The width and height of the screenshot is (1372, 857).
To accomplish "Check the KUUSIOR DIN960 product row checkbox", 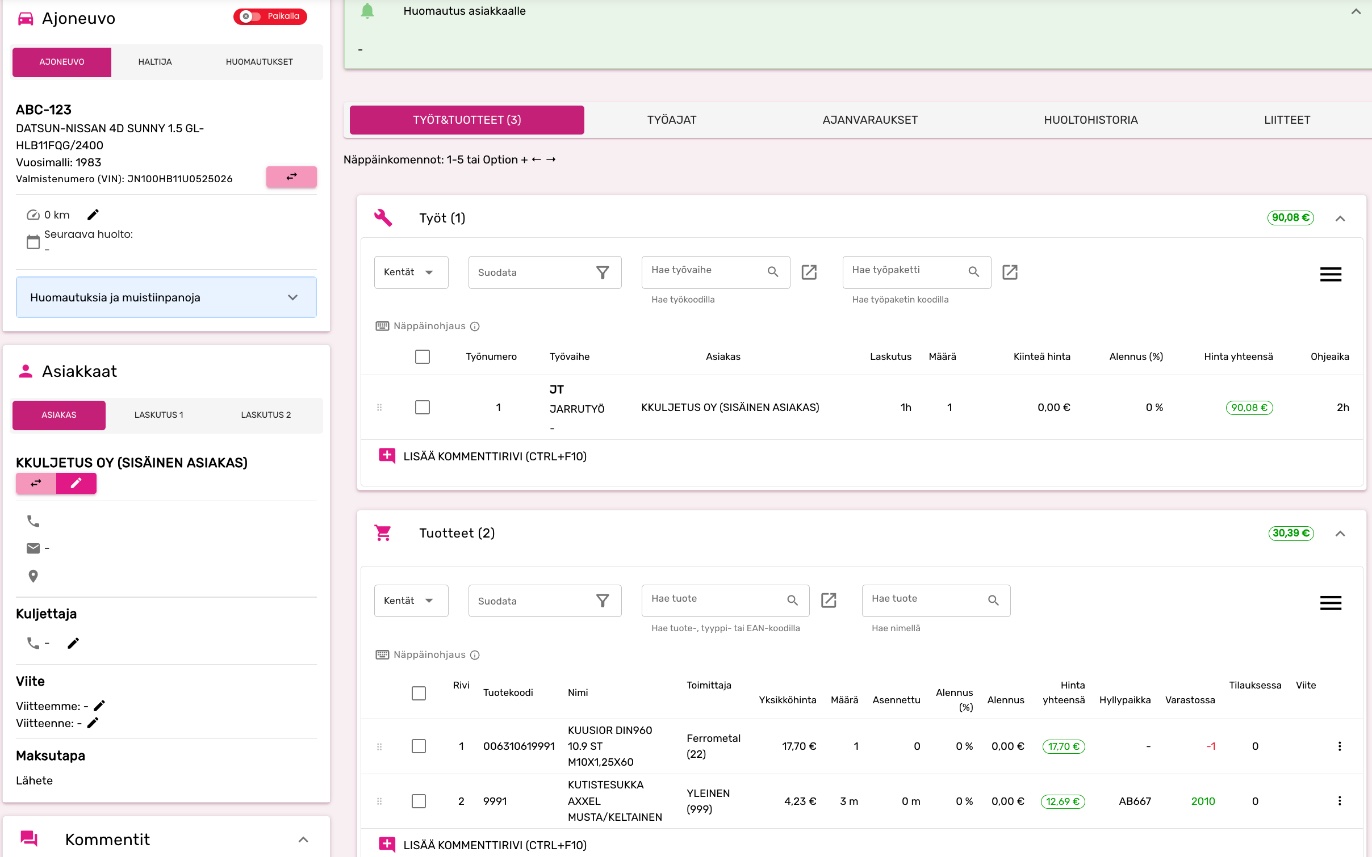I will (419, 746).
